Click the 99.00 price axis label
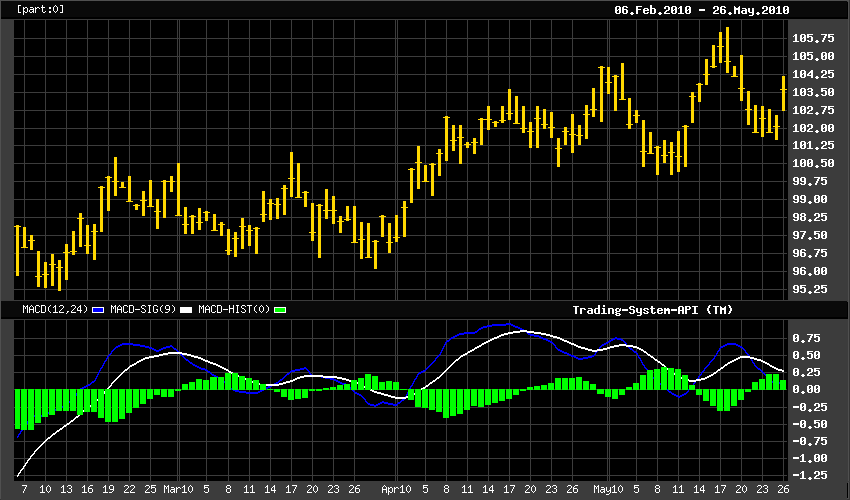The image size is (850, 500). pyautogui.click(x=810, y=199)
